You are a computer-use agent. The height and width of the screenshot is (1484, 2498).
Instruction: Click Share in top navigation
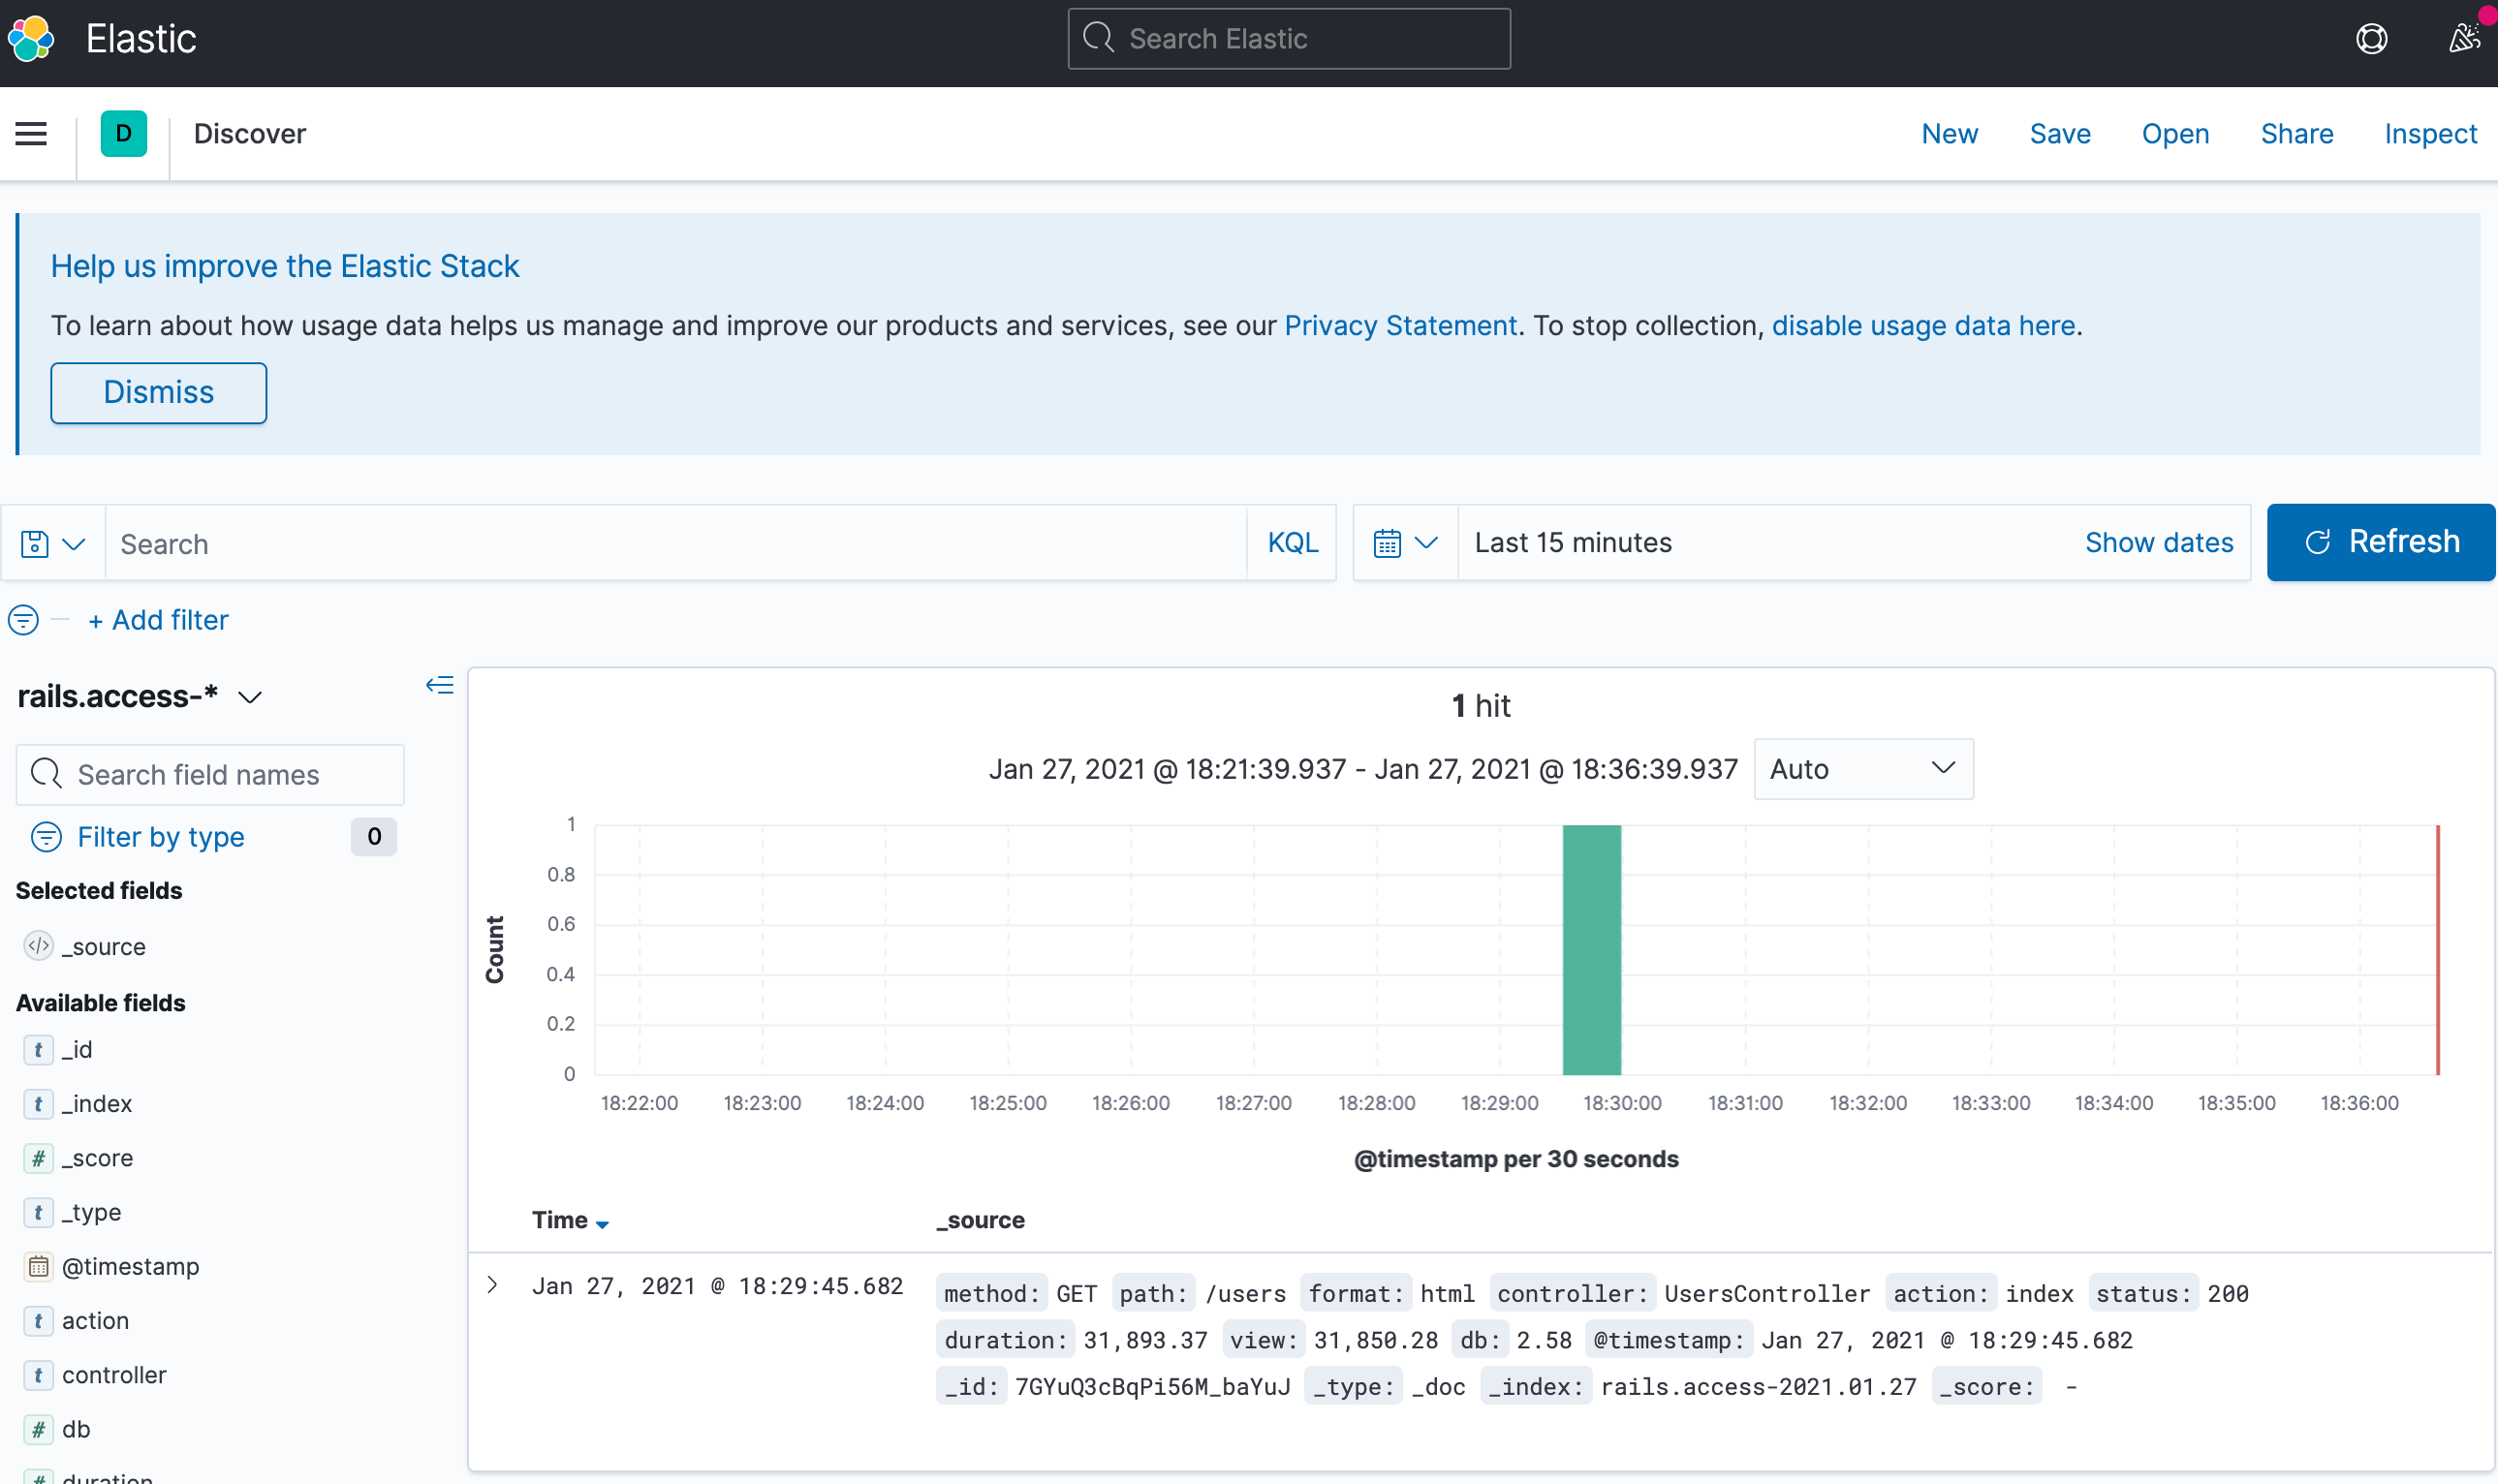[x=2296, y=134]
